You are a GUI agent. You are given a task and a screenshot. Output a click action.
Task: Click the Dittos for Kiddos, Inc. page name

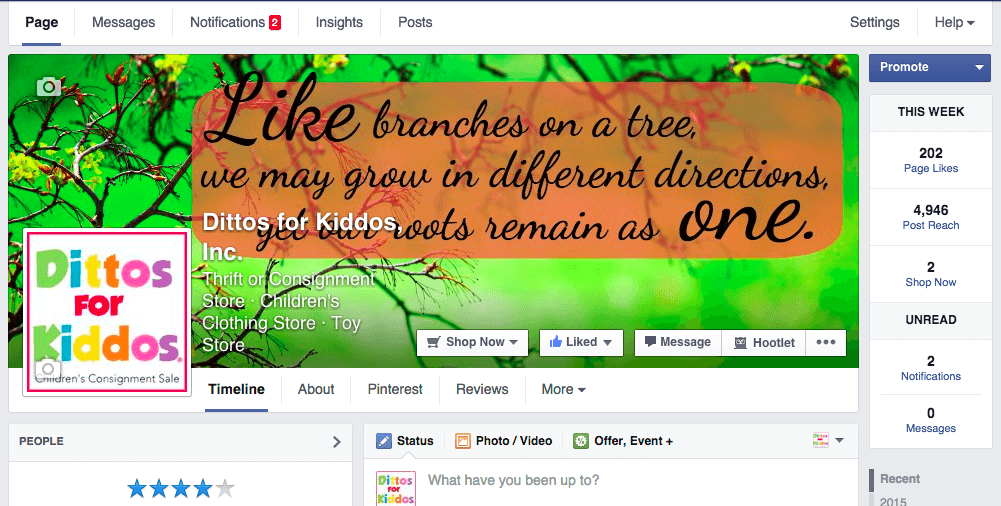click(302, 237)
